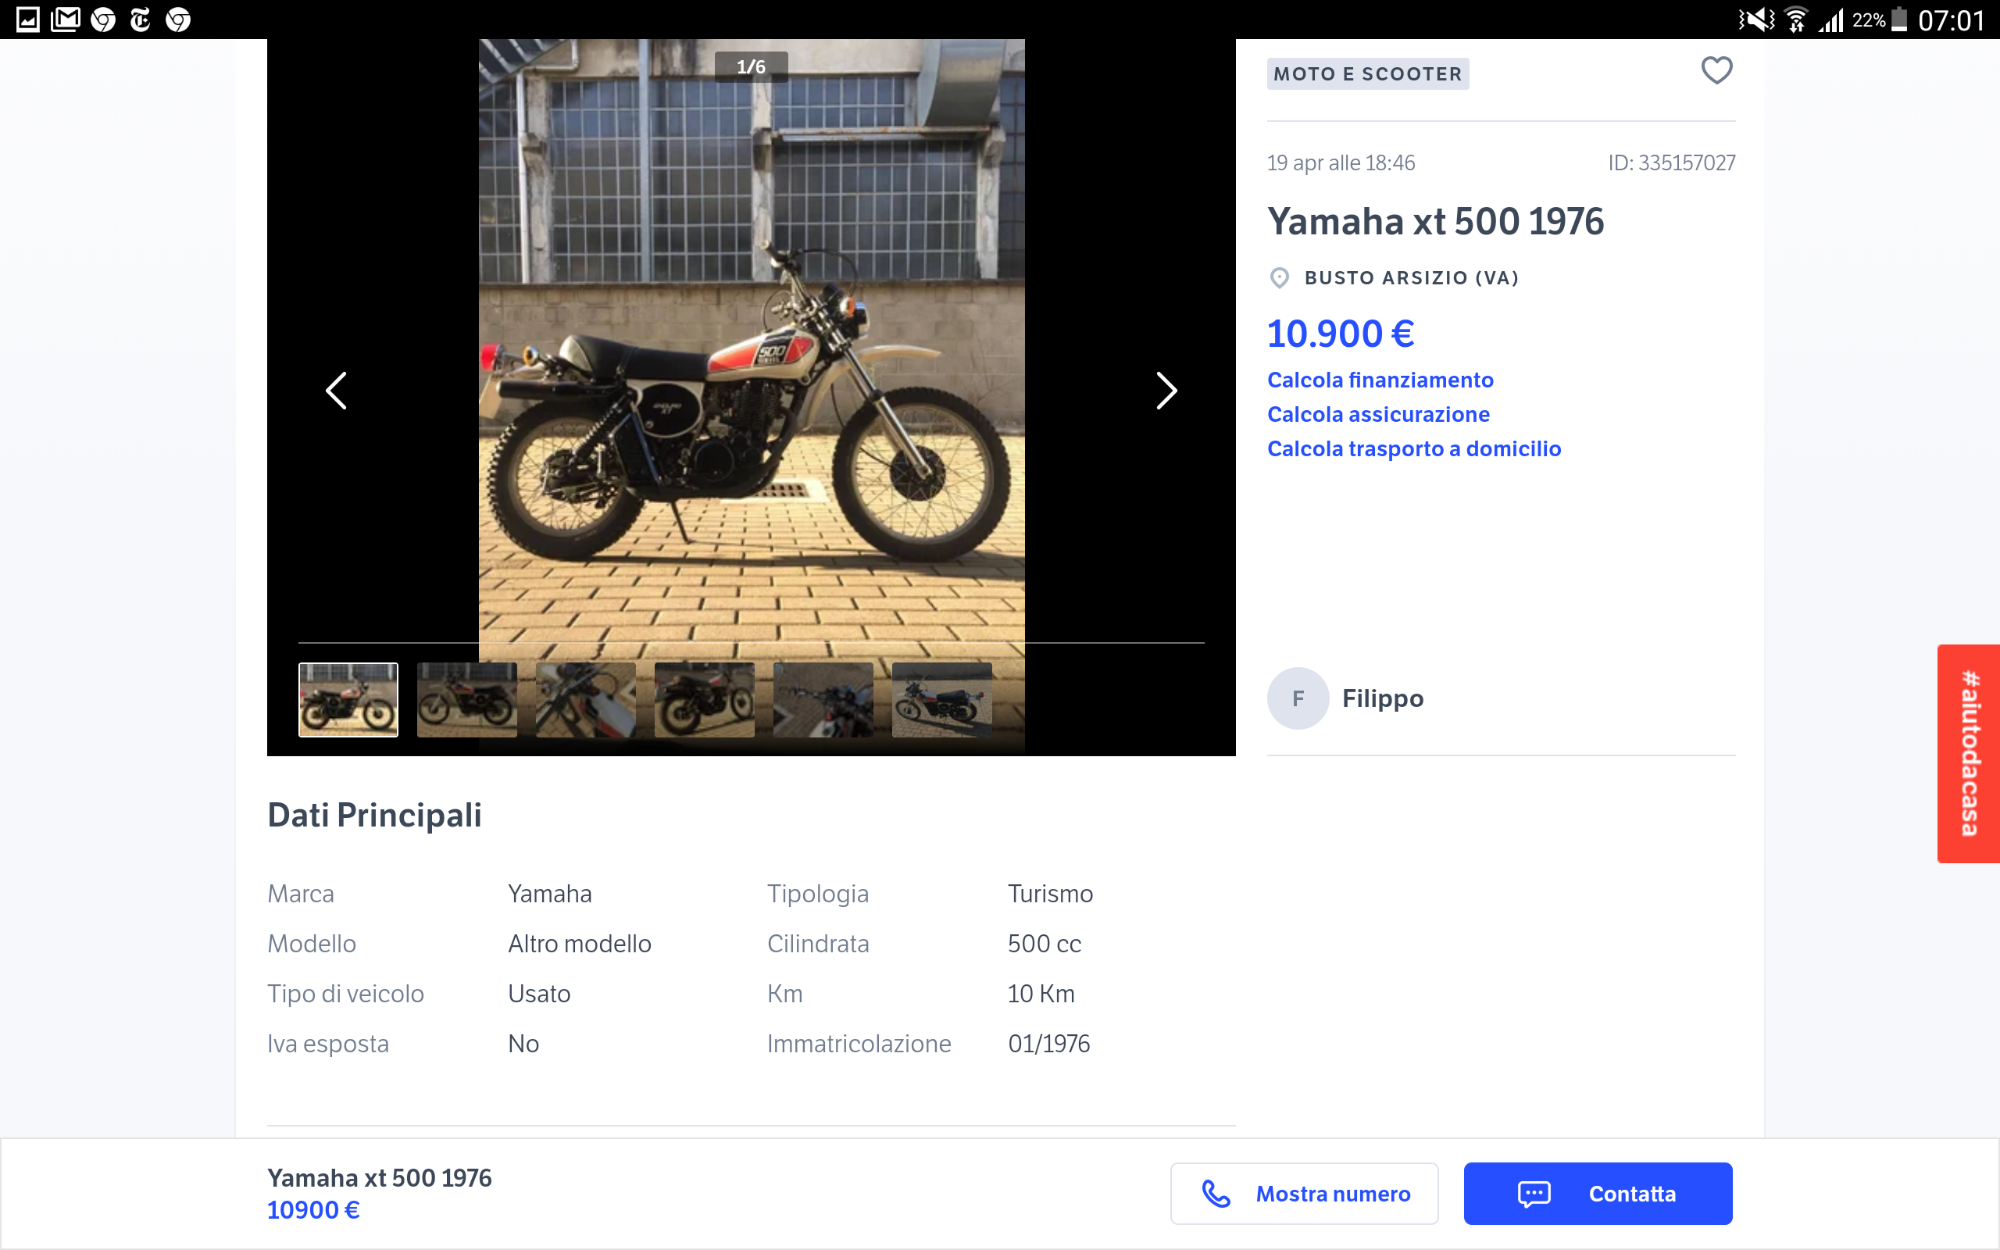This screenshot has width=2000, height=1250.
Task: Open seller Filippo's avatar
Action: click(1298, 699)
